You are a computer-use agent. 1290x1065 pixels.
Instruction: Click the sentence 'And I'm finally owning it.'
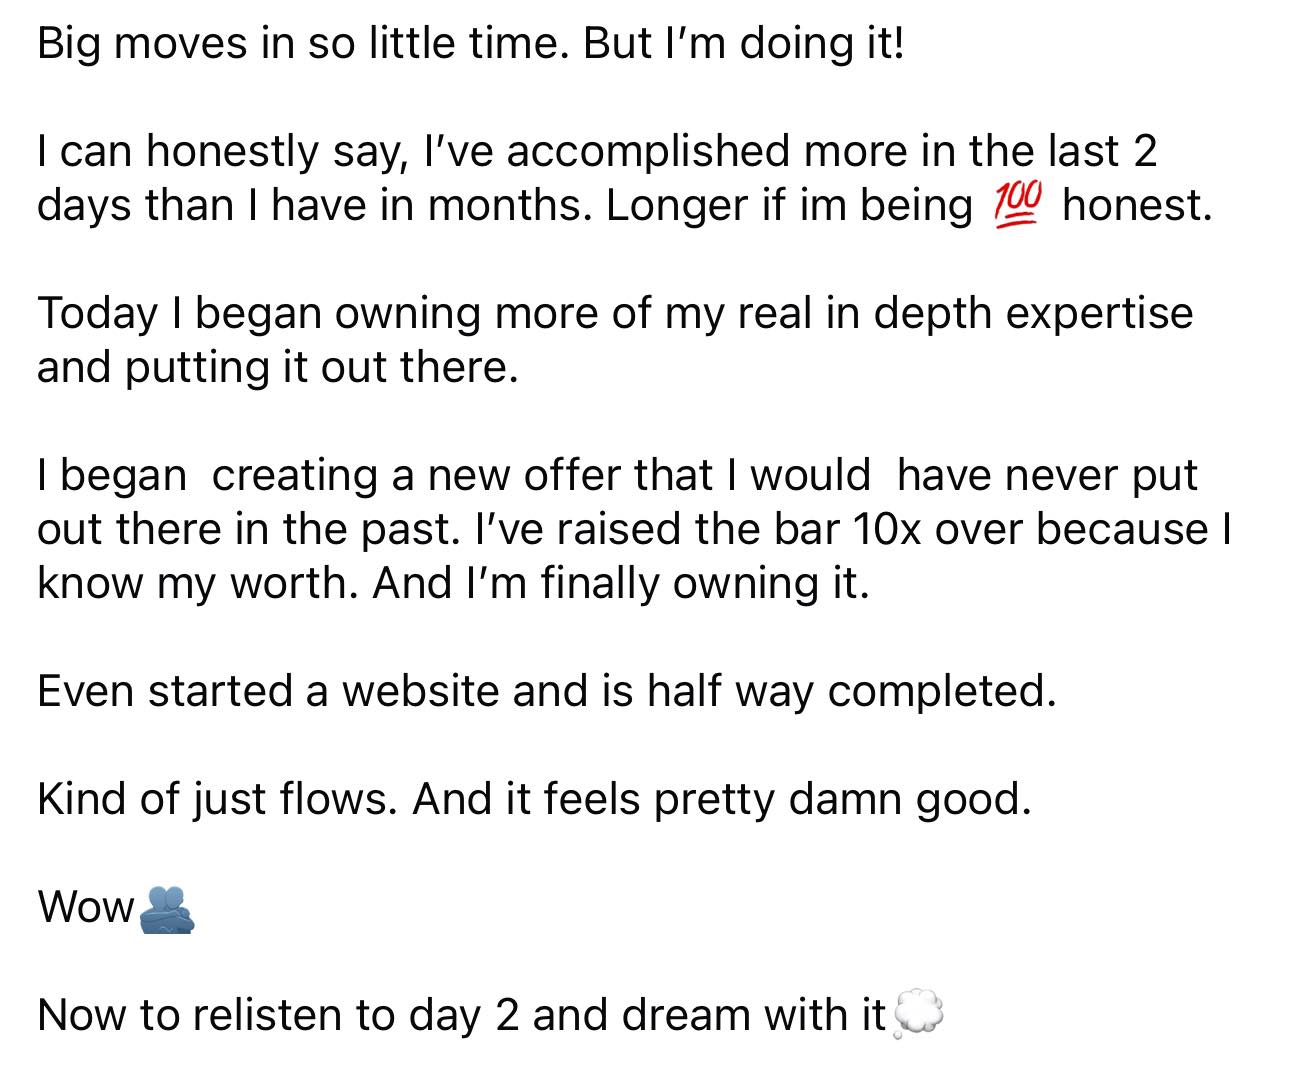[x=621, y=583]
